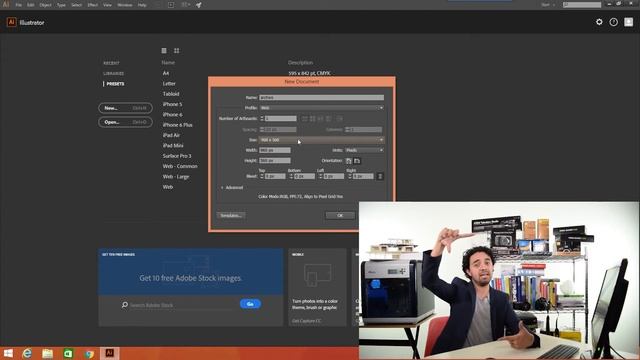640x360 pixels.
Task: Click the Number of Artboards stepper arrows
Action: 262,118
